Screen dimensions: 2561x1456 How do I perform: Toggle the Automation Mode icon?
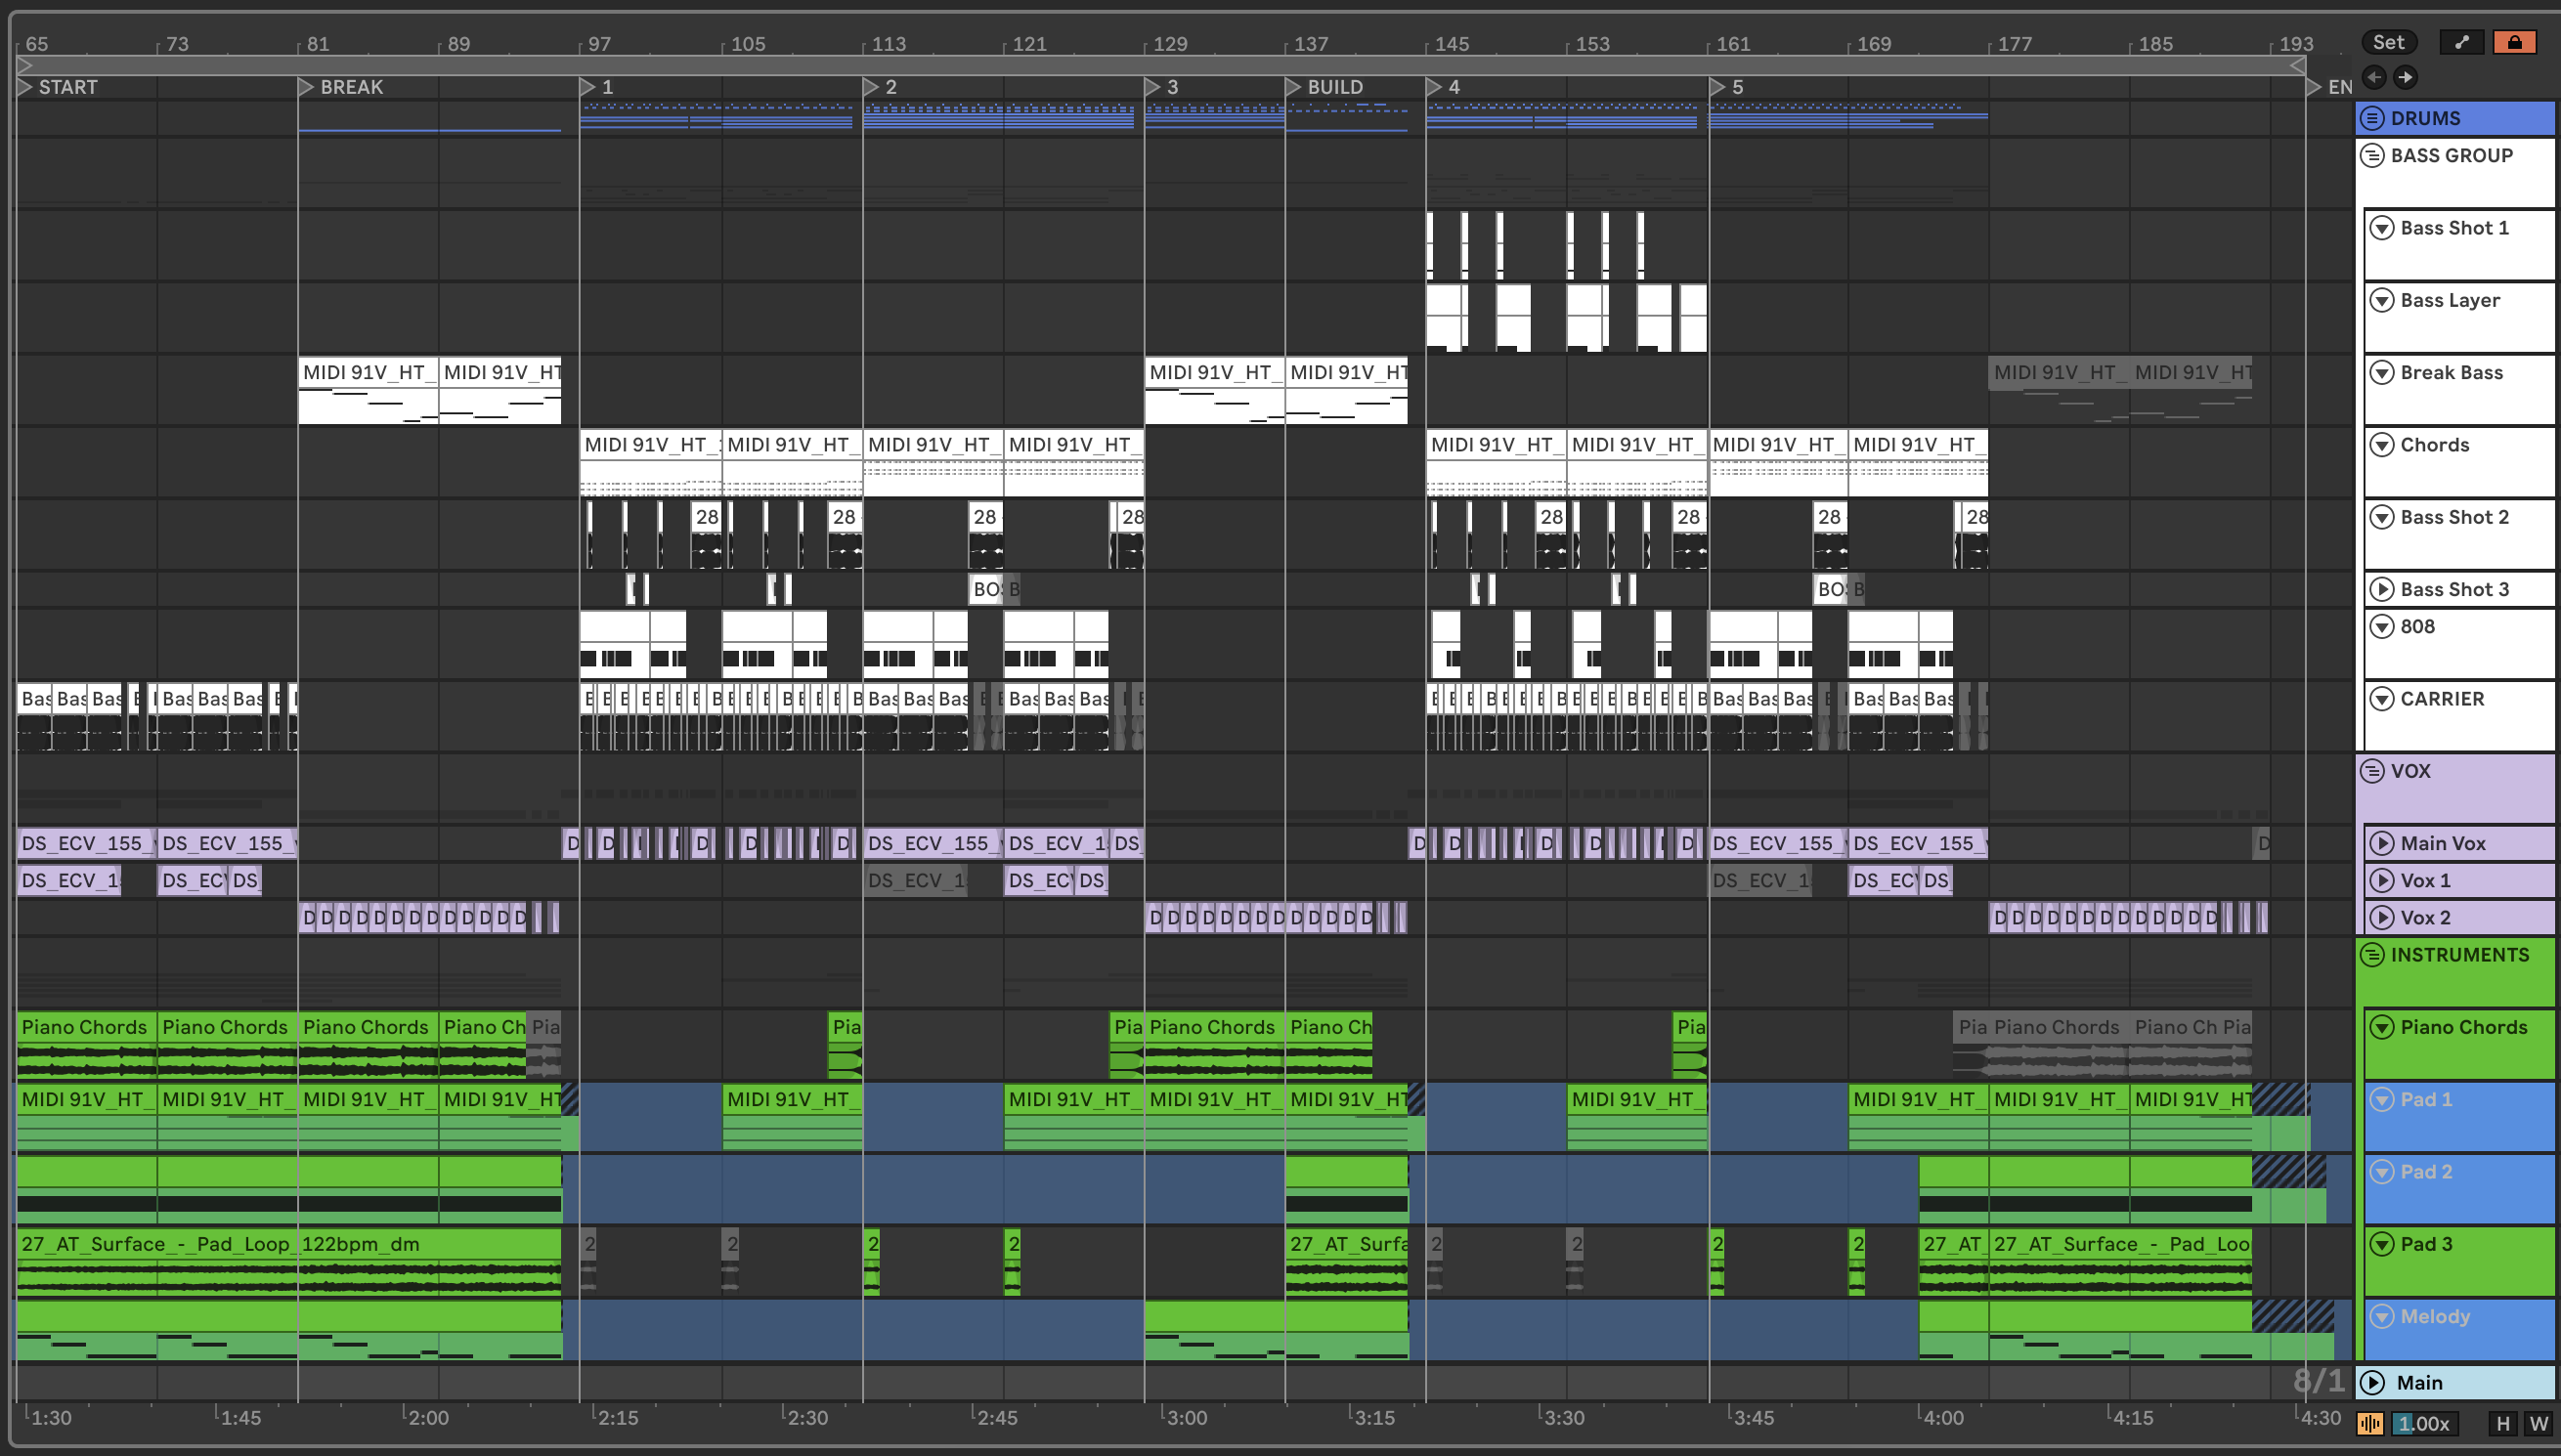pyautogui.click(x=2461, y=42)
